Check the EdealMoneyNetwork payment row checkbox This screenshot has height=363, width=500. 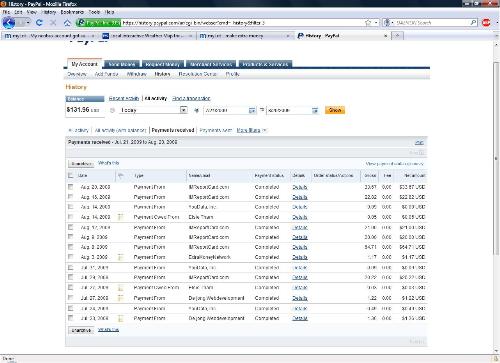click(70, 257)
